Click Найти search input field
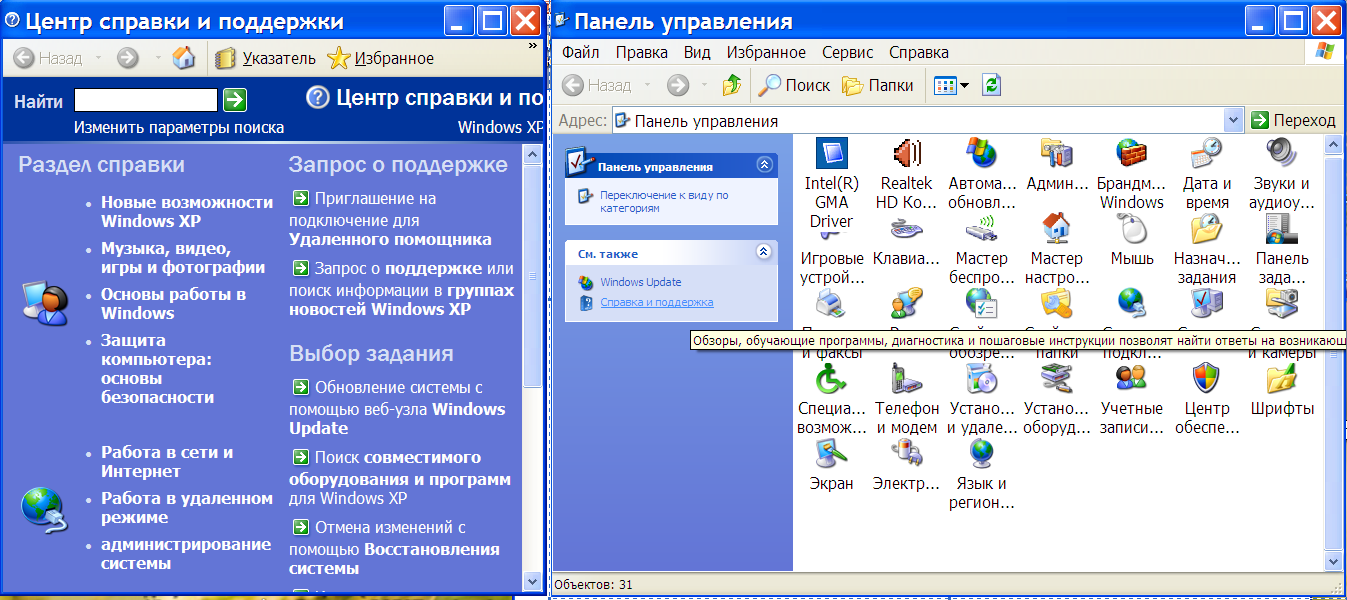The height and width of the screenshot is (600, 1347). click(146, 99)
